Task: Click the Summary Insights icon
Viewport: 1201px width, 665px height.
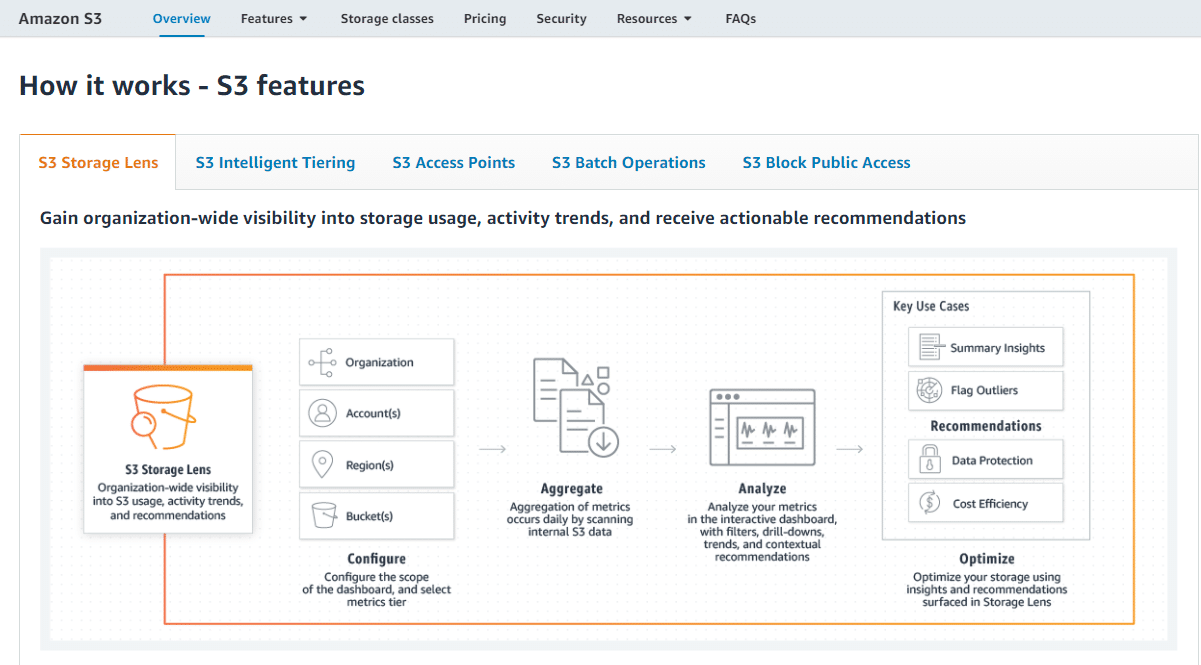Action: point(928,346)
